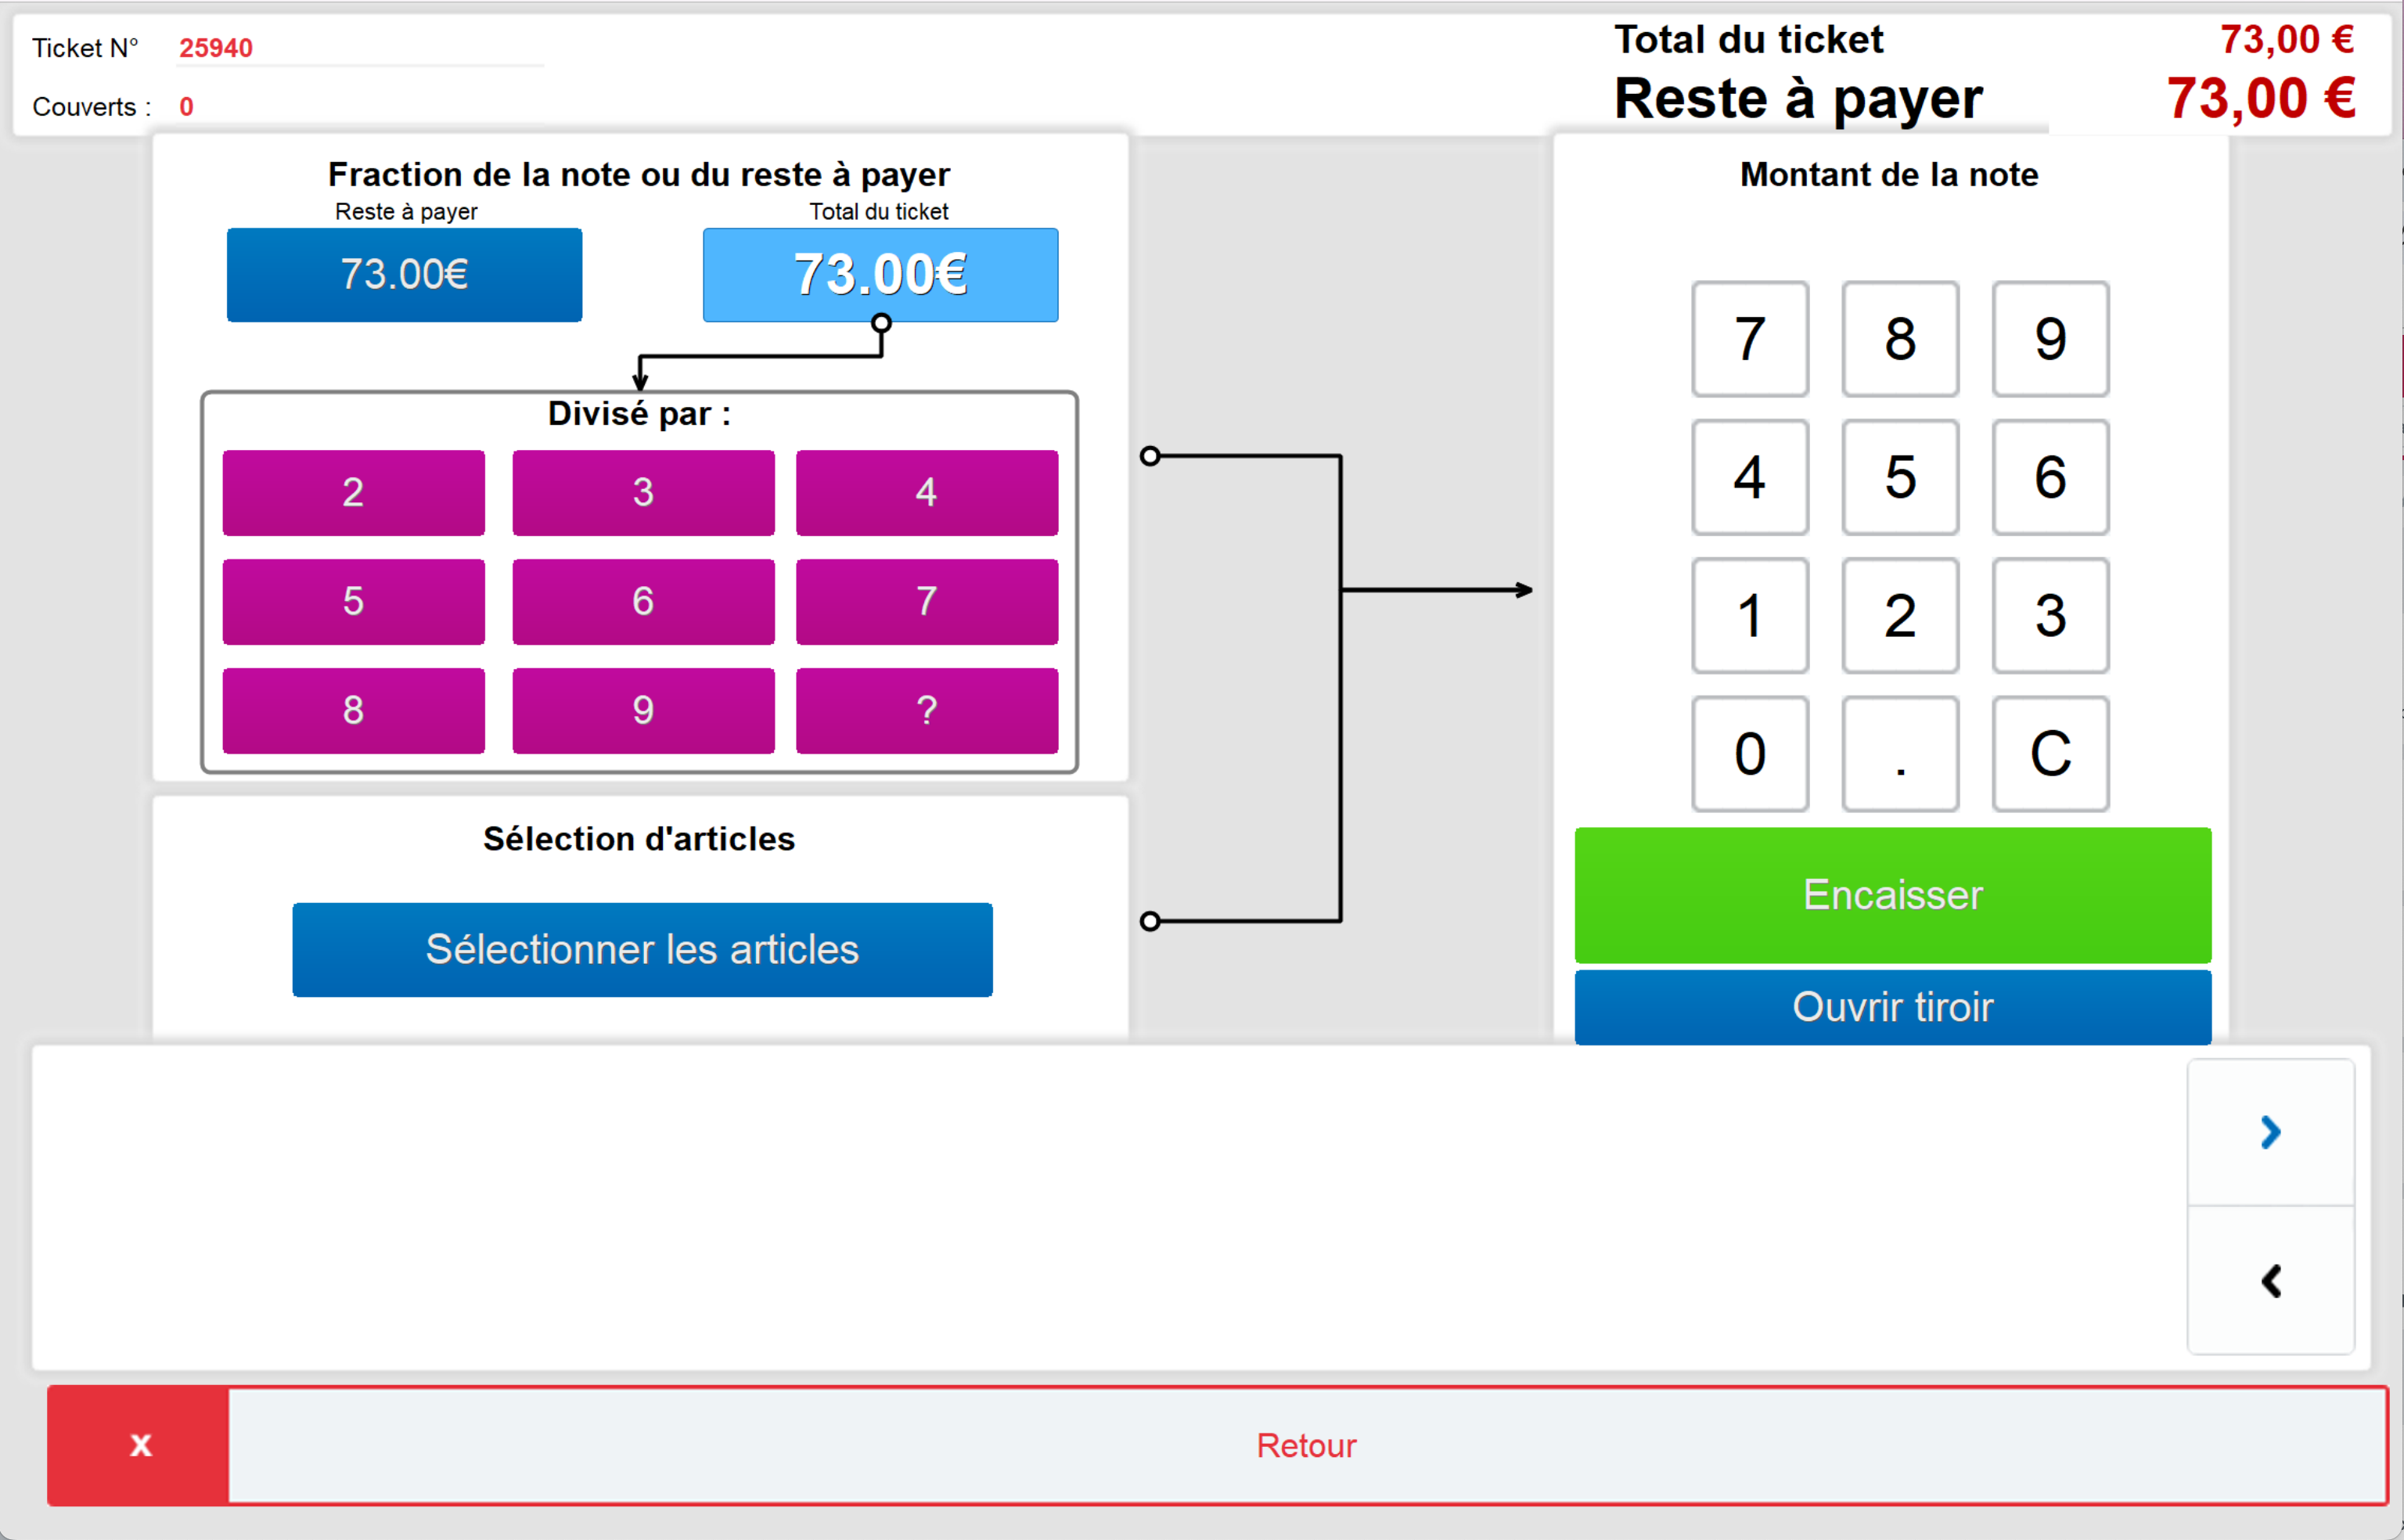Screen dimensions: 2404x1540
Task: Divide the bill by 2
Action: tap(353, 492)
